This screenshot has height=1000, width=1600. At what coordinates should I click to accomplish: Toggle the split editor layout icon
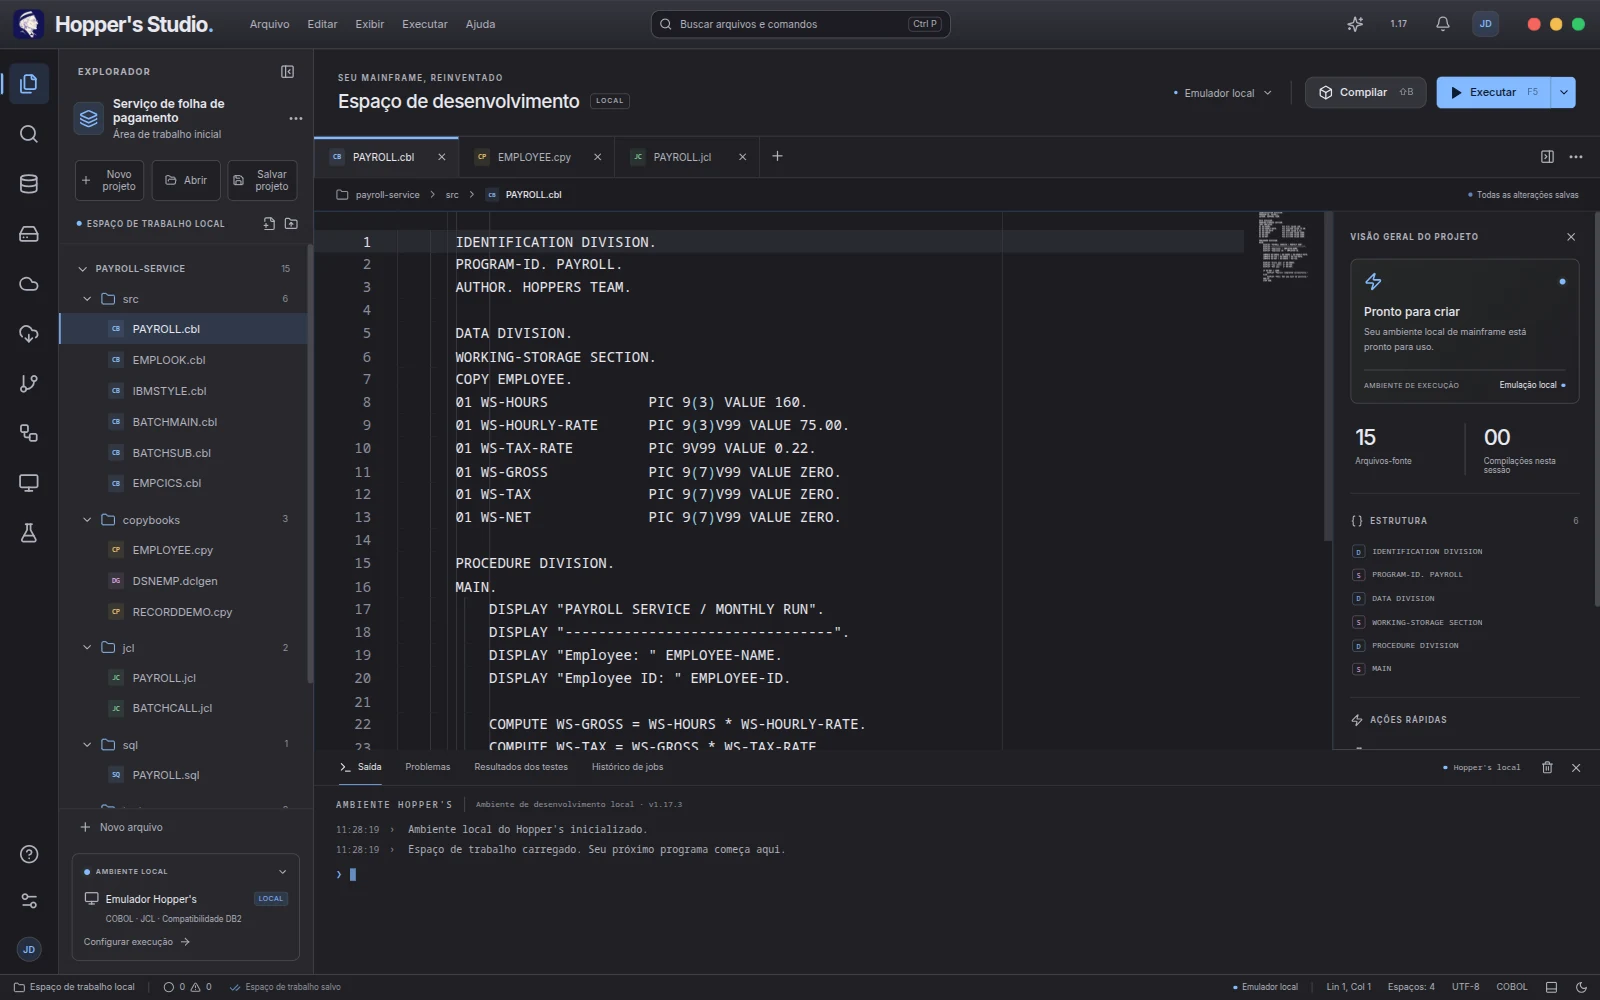coord(1547,157)
